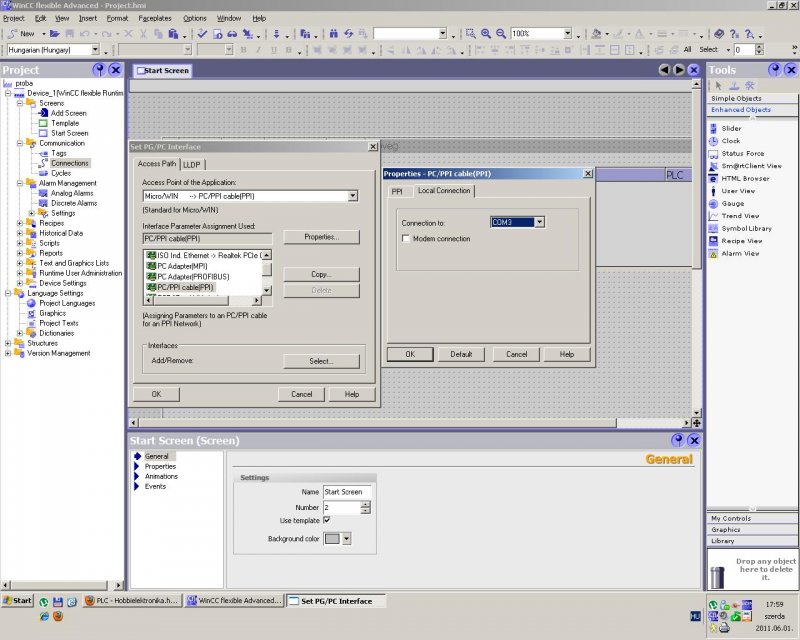This screenshot has width=800, height=640.
Task: Pin the Tools panel with pushpin icon
Action: 774,70
